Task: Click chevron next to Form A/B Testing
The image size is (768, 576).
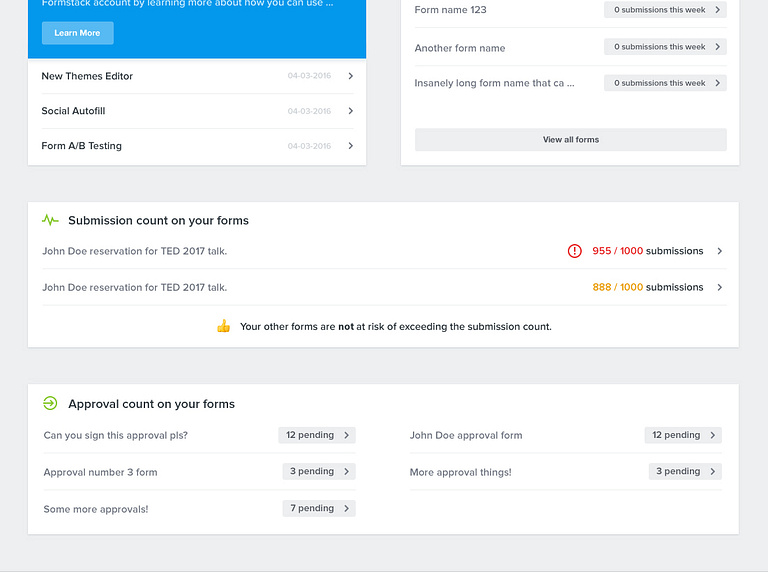Action: (351, 145)
